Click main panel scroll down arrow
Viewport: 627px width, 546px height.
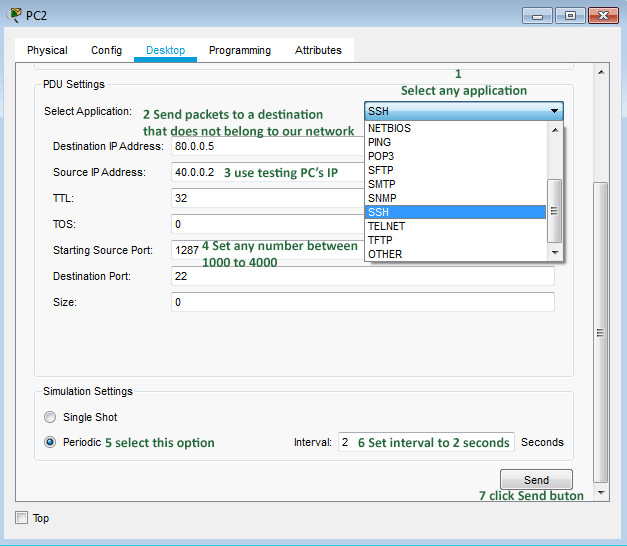(x=601, y=492)
